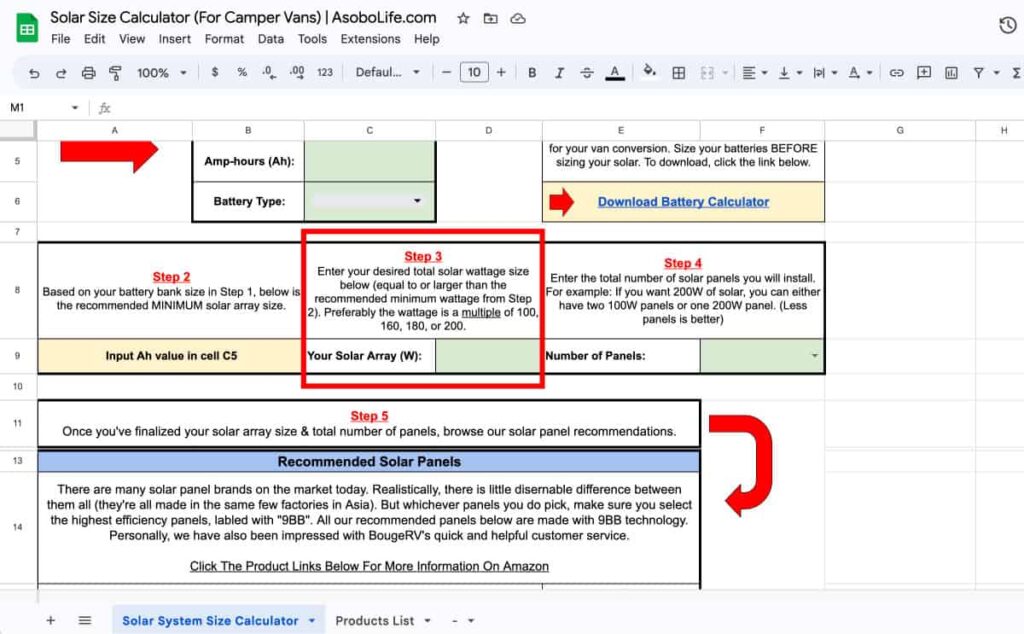Click the merge cells icon
The height and width of the screenshot is (634, 1024).
(x=707, y=73)
